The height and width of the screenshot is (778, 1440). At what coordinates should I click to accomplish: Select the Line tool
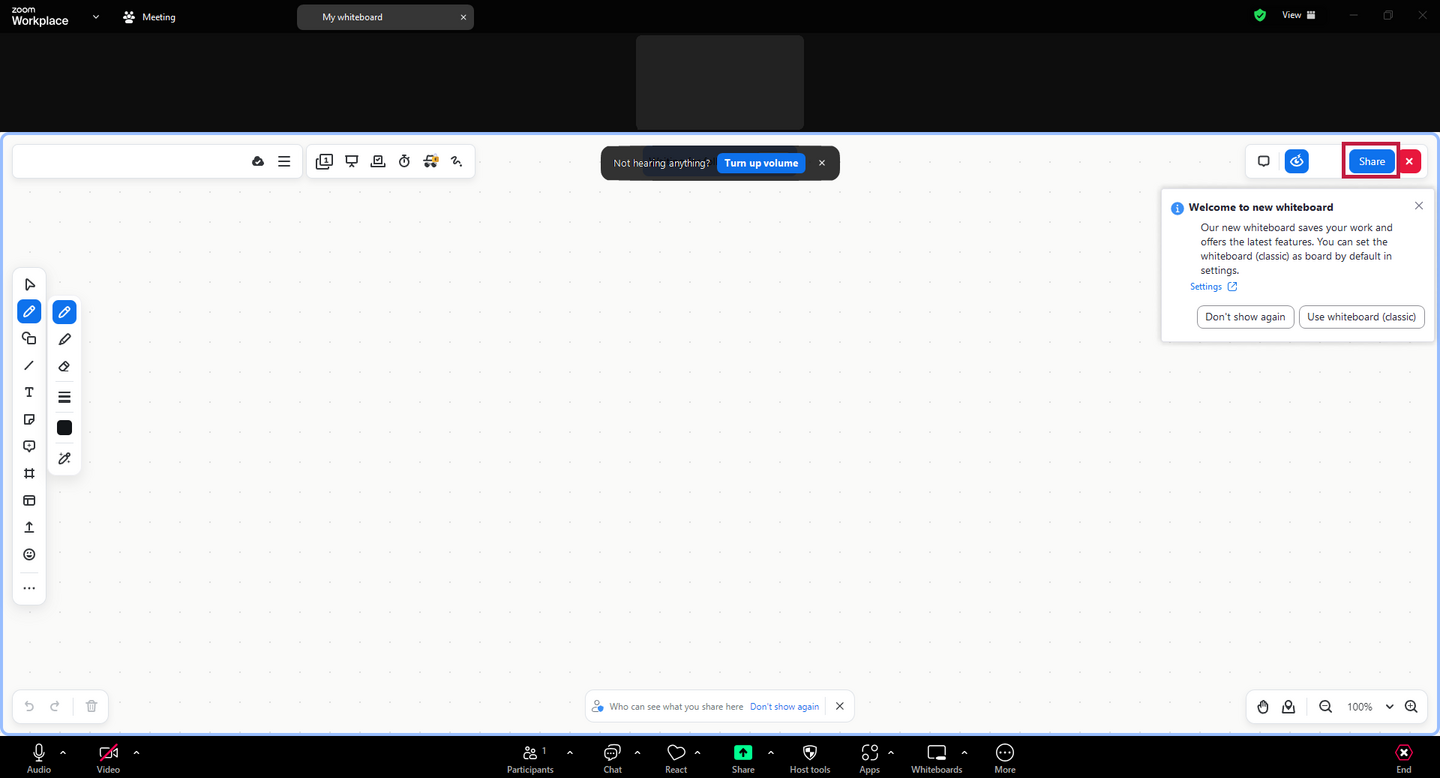pos(29,366)
